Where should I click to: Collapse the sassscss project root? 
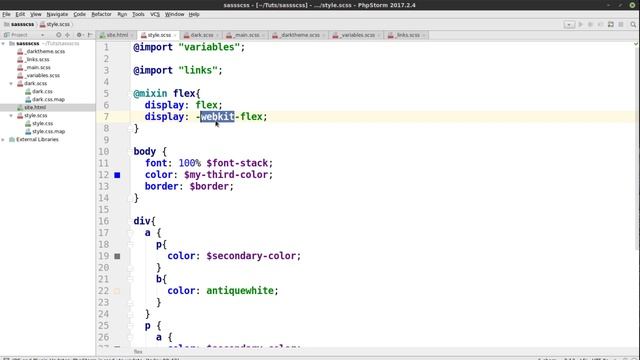[4, 43]
